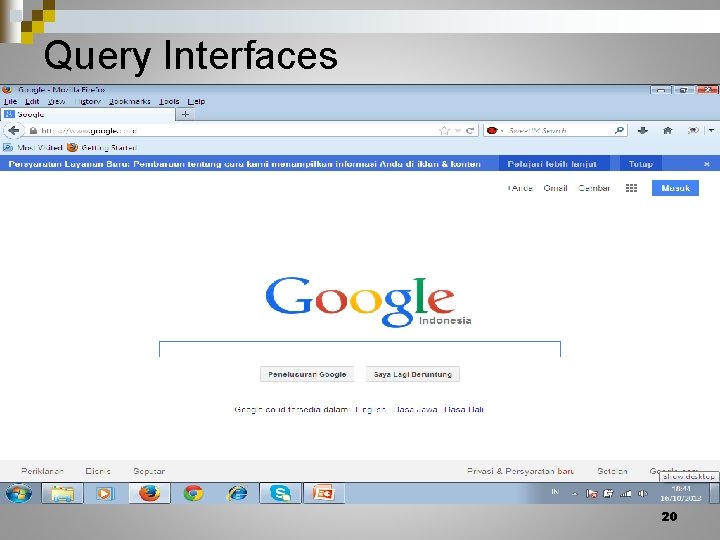Reload the page with the refresh icon
Screen dimensions: 720x540
tap(470, 131)
